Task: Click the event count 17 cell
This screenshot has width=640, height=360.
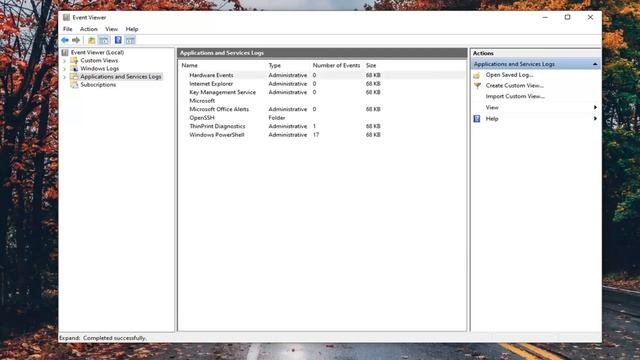Action: pyautogui.click(x=316, y=135)
